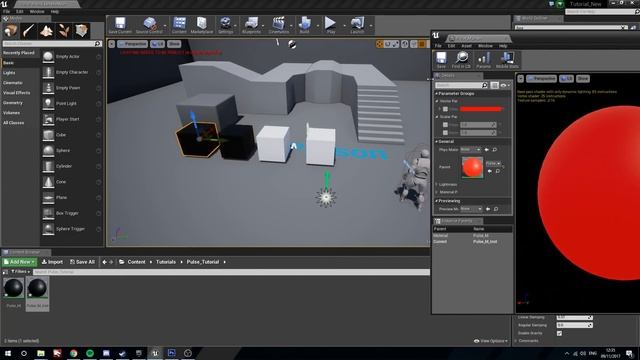Viewport: 640px width, 360px height.
Task: Open the Add New dropdown
Action: [x=19, y=262]
